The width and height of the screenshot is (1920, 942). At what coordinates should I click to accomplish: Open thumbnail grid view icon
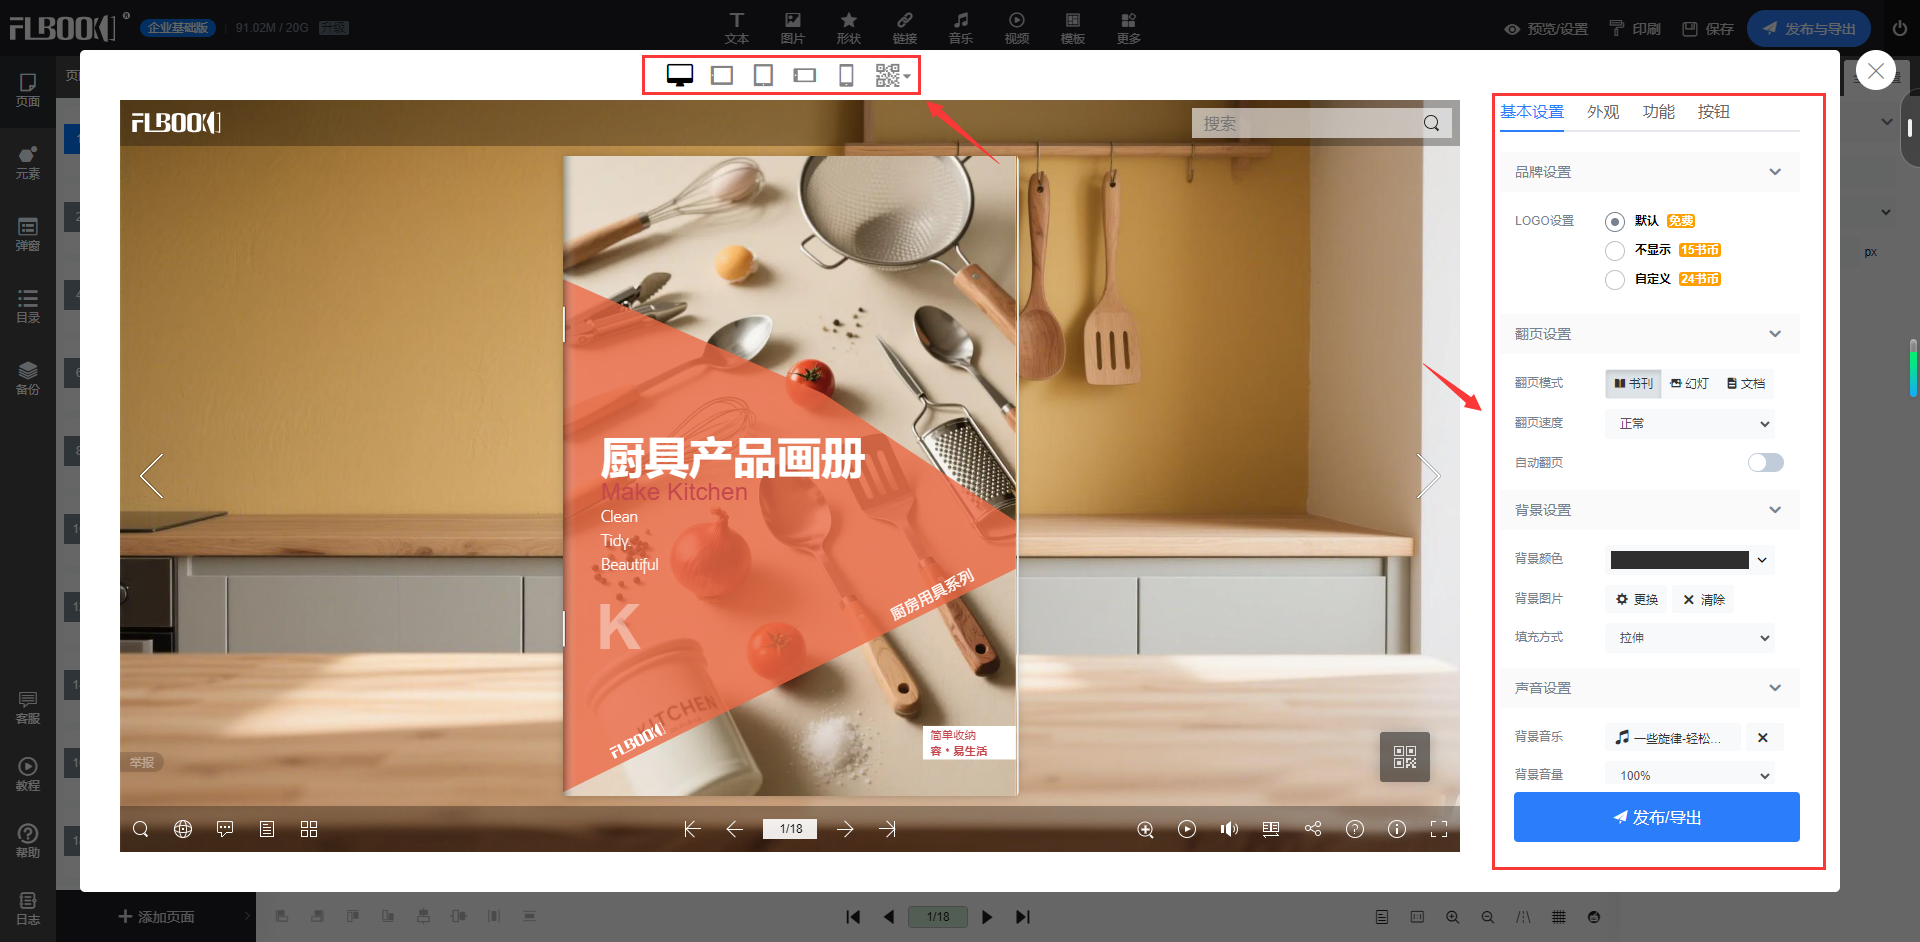pos(309,829)
